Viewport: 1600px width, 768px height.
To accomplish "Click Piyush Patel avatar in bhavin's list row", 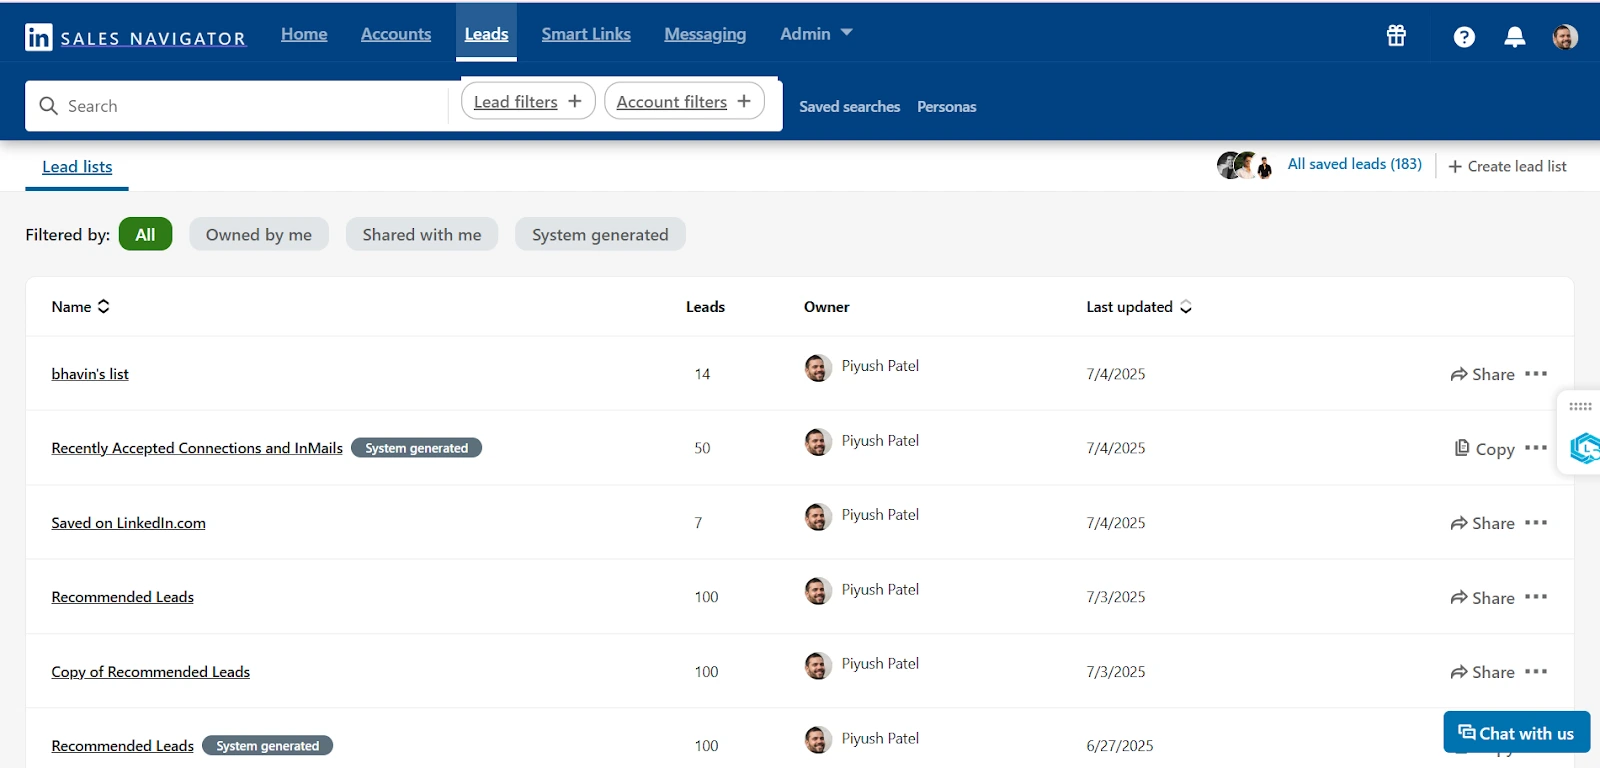I will [x=818, y=368].
